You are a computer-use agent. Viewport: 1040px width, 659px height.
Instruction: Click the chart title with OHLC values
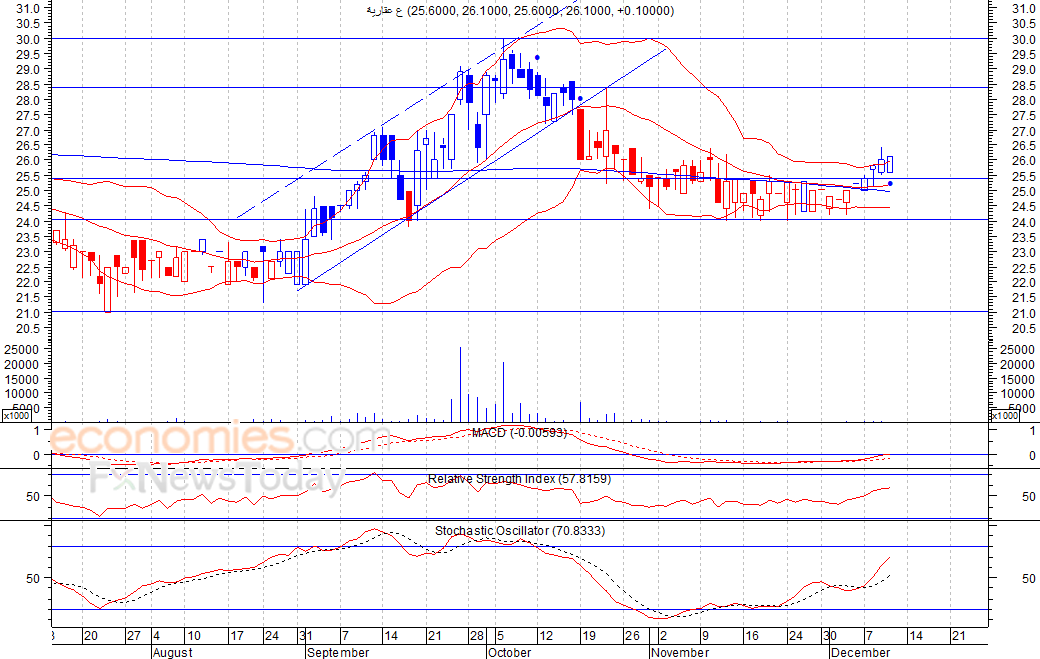(520, 11)
